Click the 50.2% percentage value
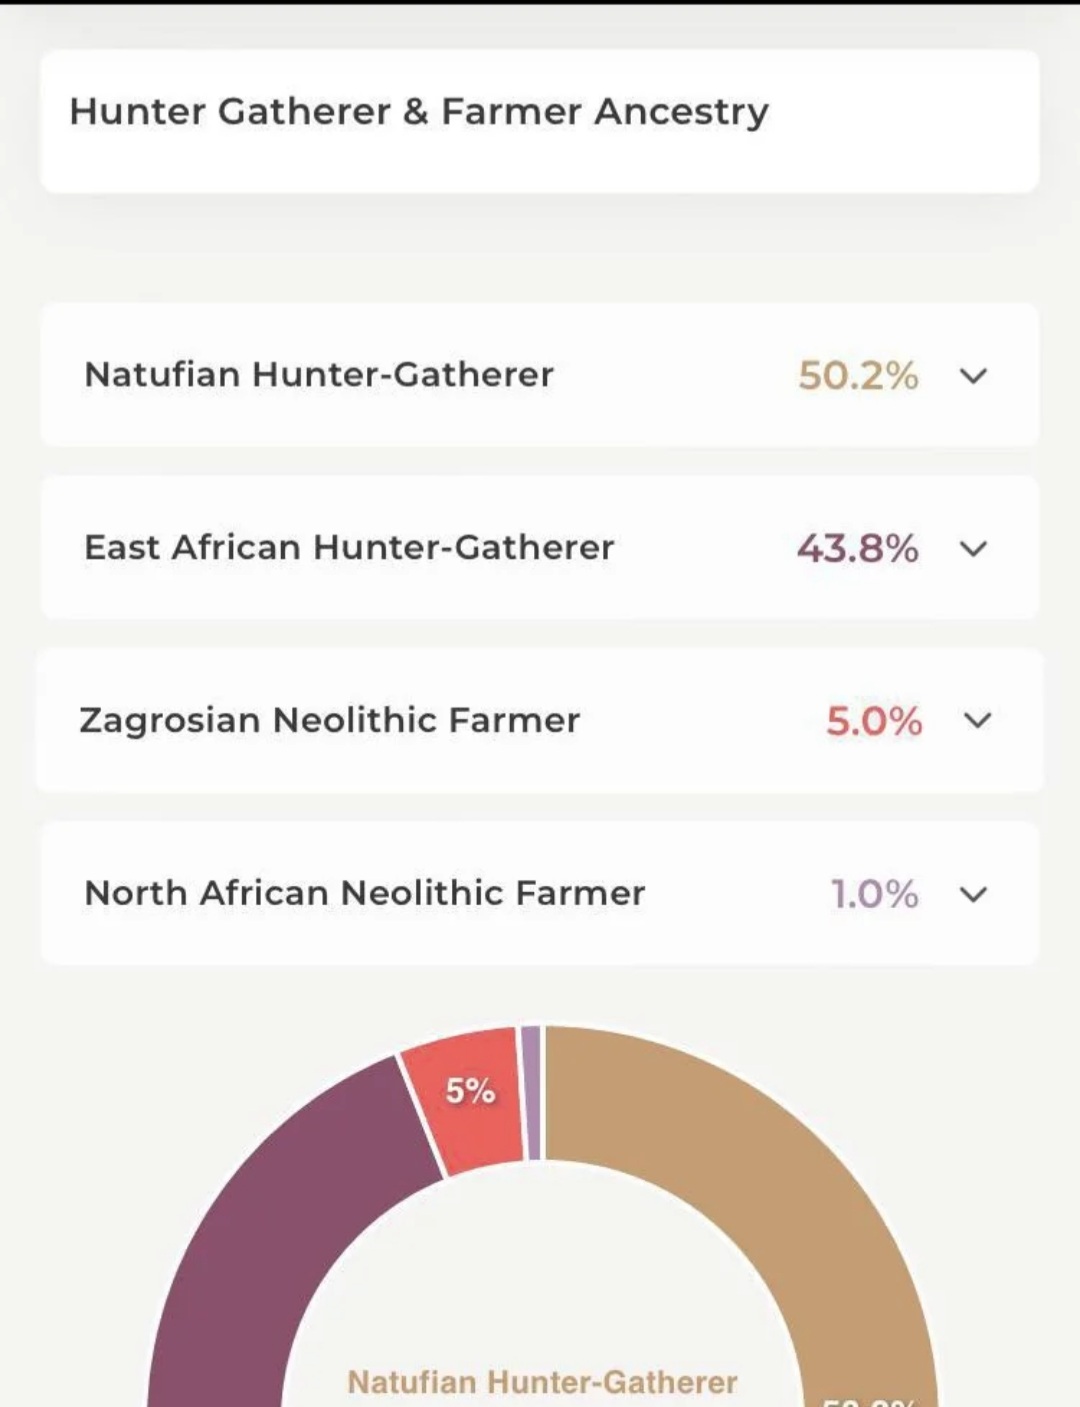Viewport: 1080px width, 1407px height. (x=858, y=376)
